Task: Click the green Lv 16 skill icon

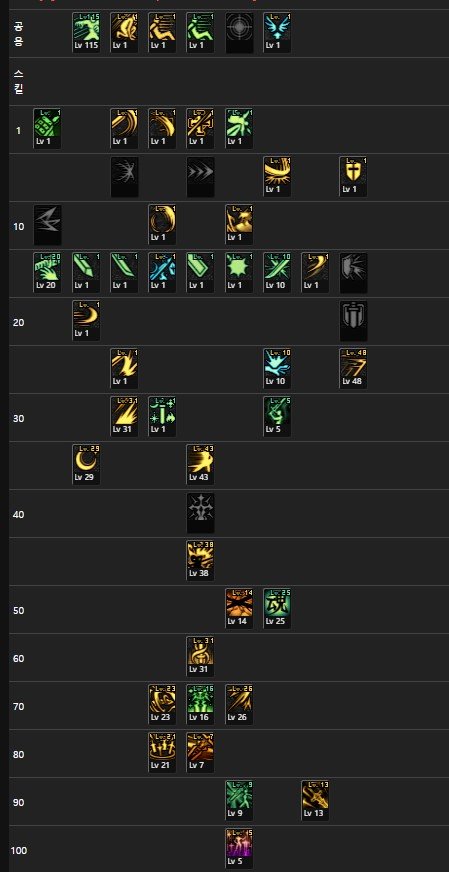Action: 200,705
